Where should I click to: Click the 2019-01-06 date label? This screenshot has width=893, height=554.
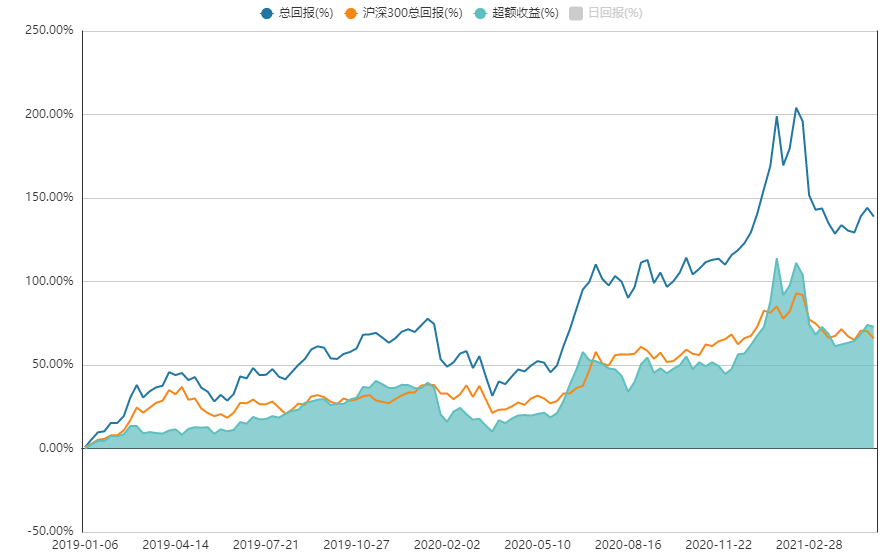85,545
